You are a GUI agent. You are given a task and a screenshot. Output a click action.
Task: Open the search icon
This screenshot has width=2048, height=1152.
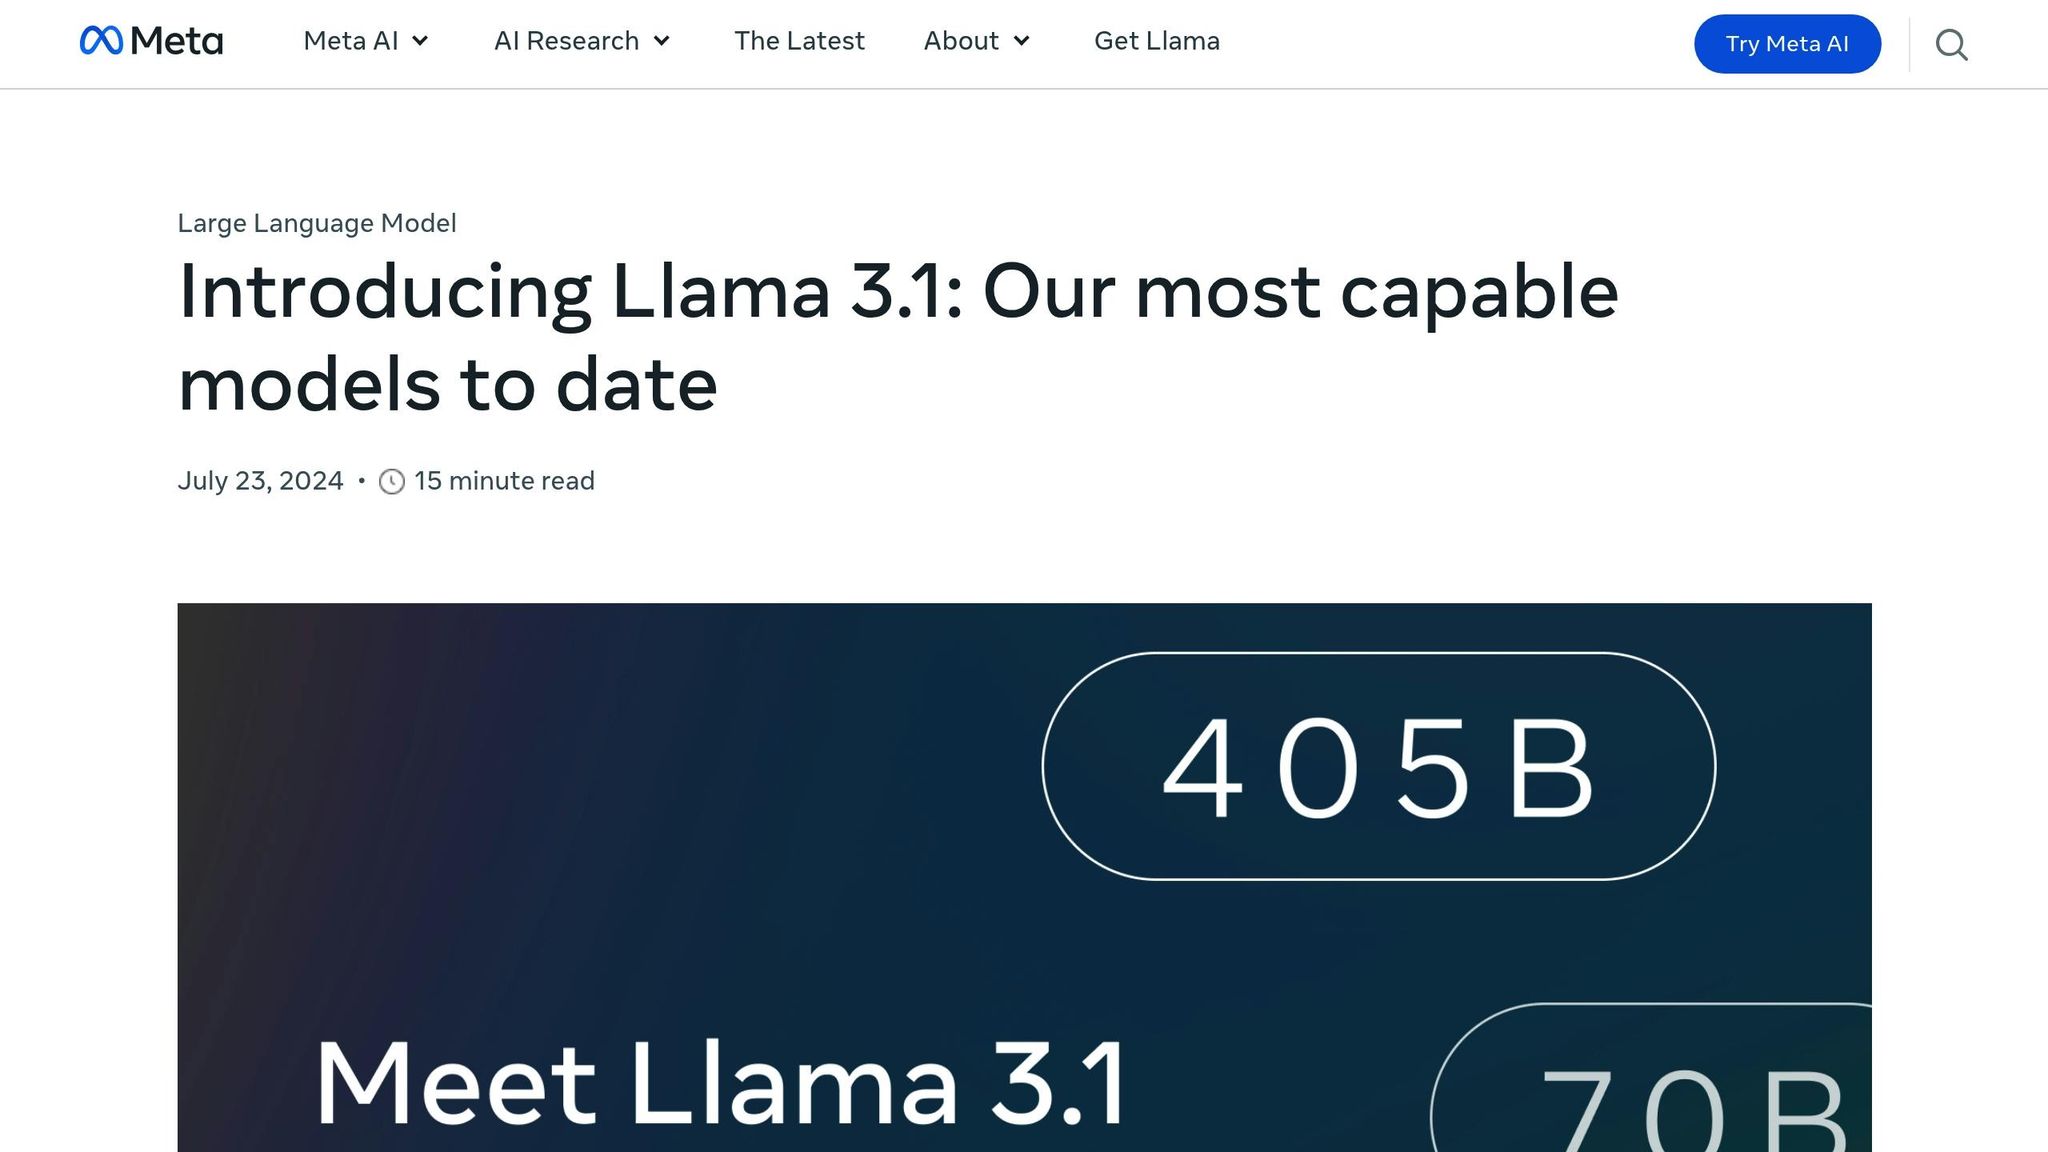(1950, 44)
